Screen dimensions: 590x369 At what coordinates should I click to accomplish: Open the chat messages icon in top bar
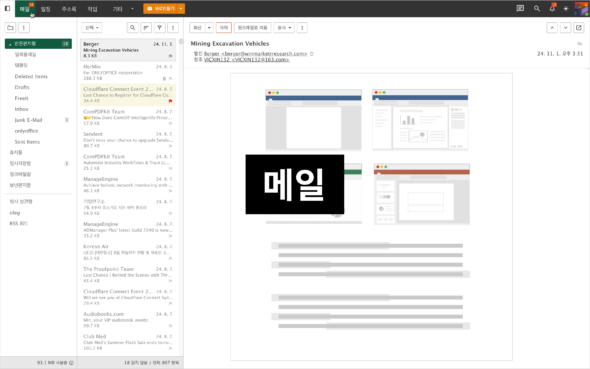[x=520, y=8]
